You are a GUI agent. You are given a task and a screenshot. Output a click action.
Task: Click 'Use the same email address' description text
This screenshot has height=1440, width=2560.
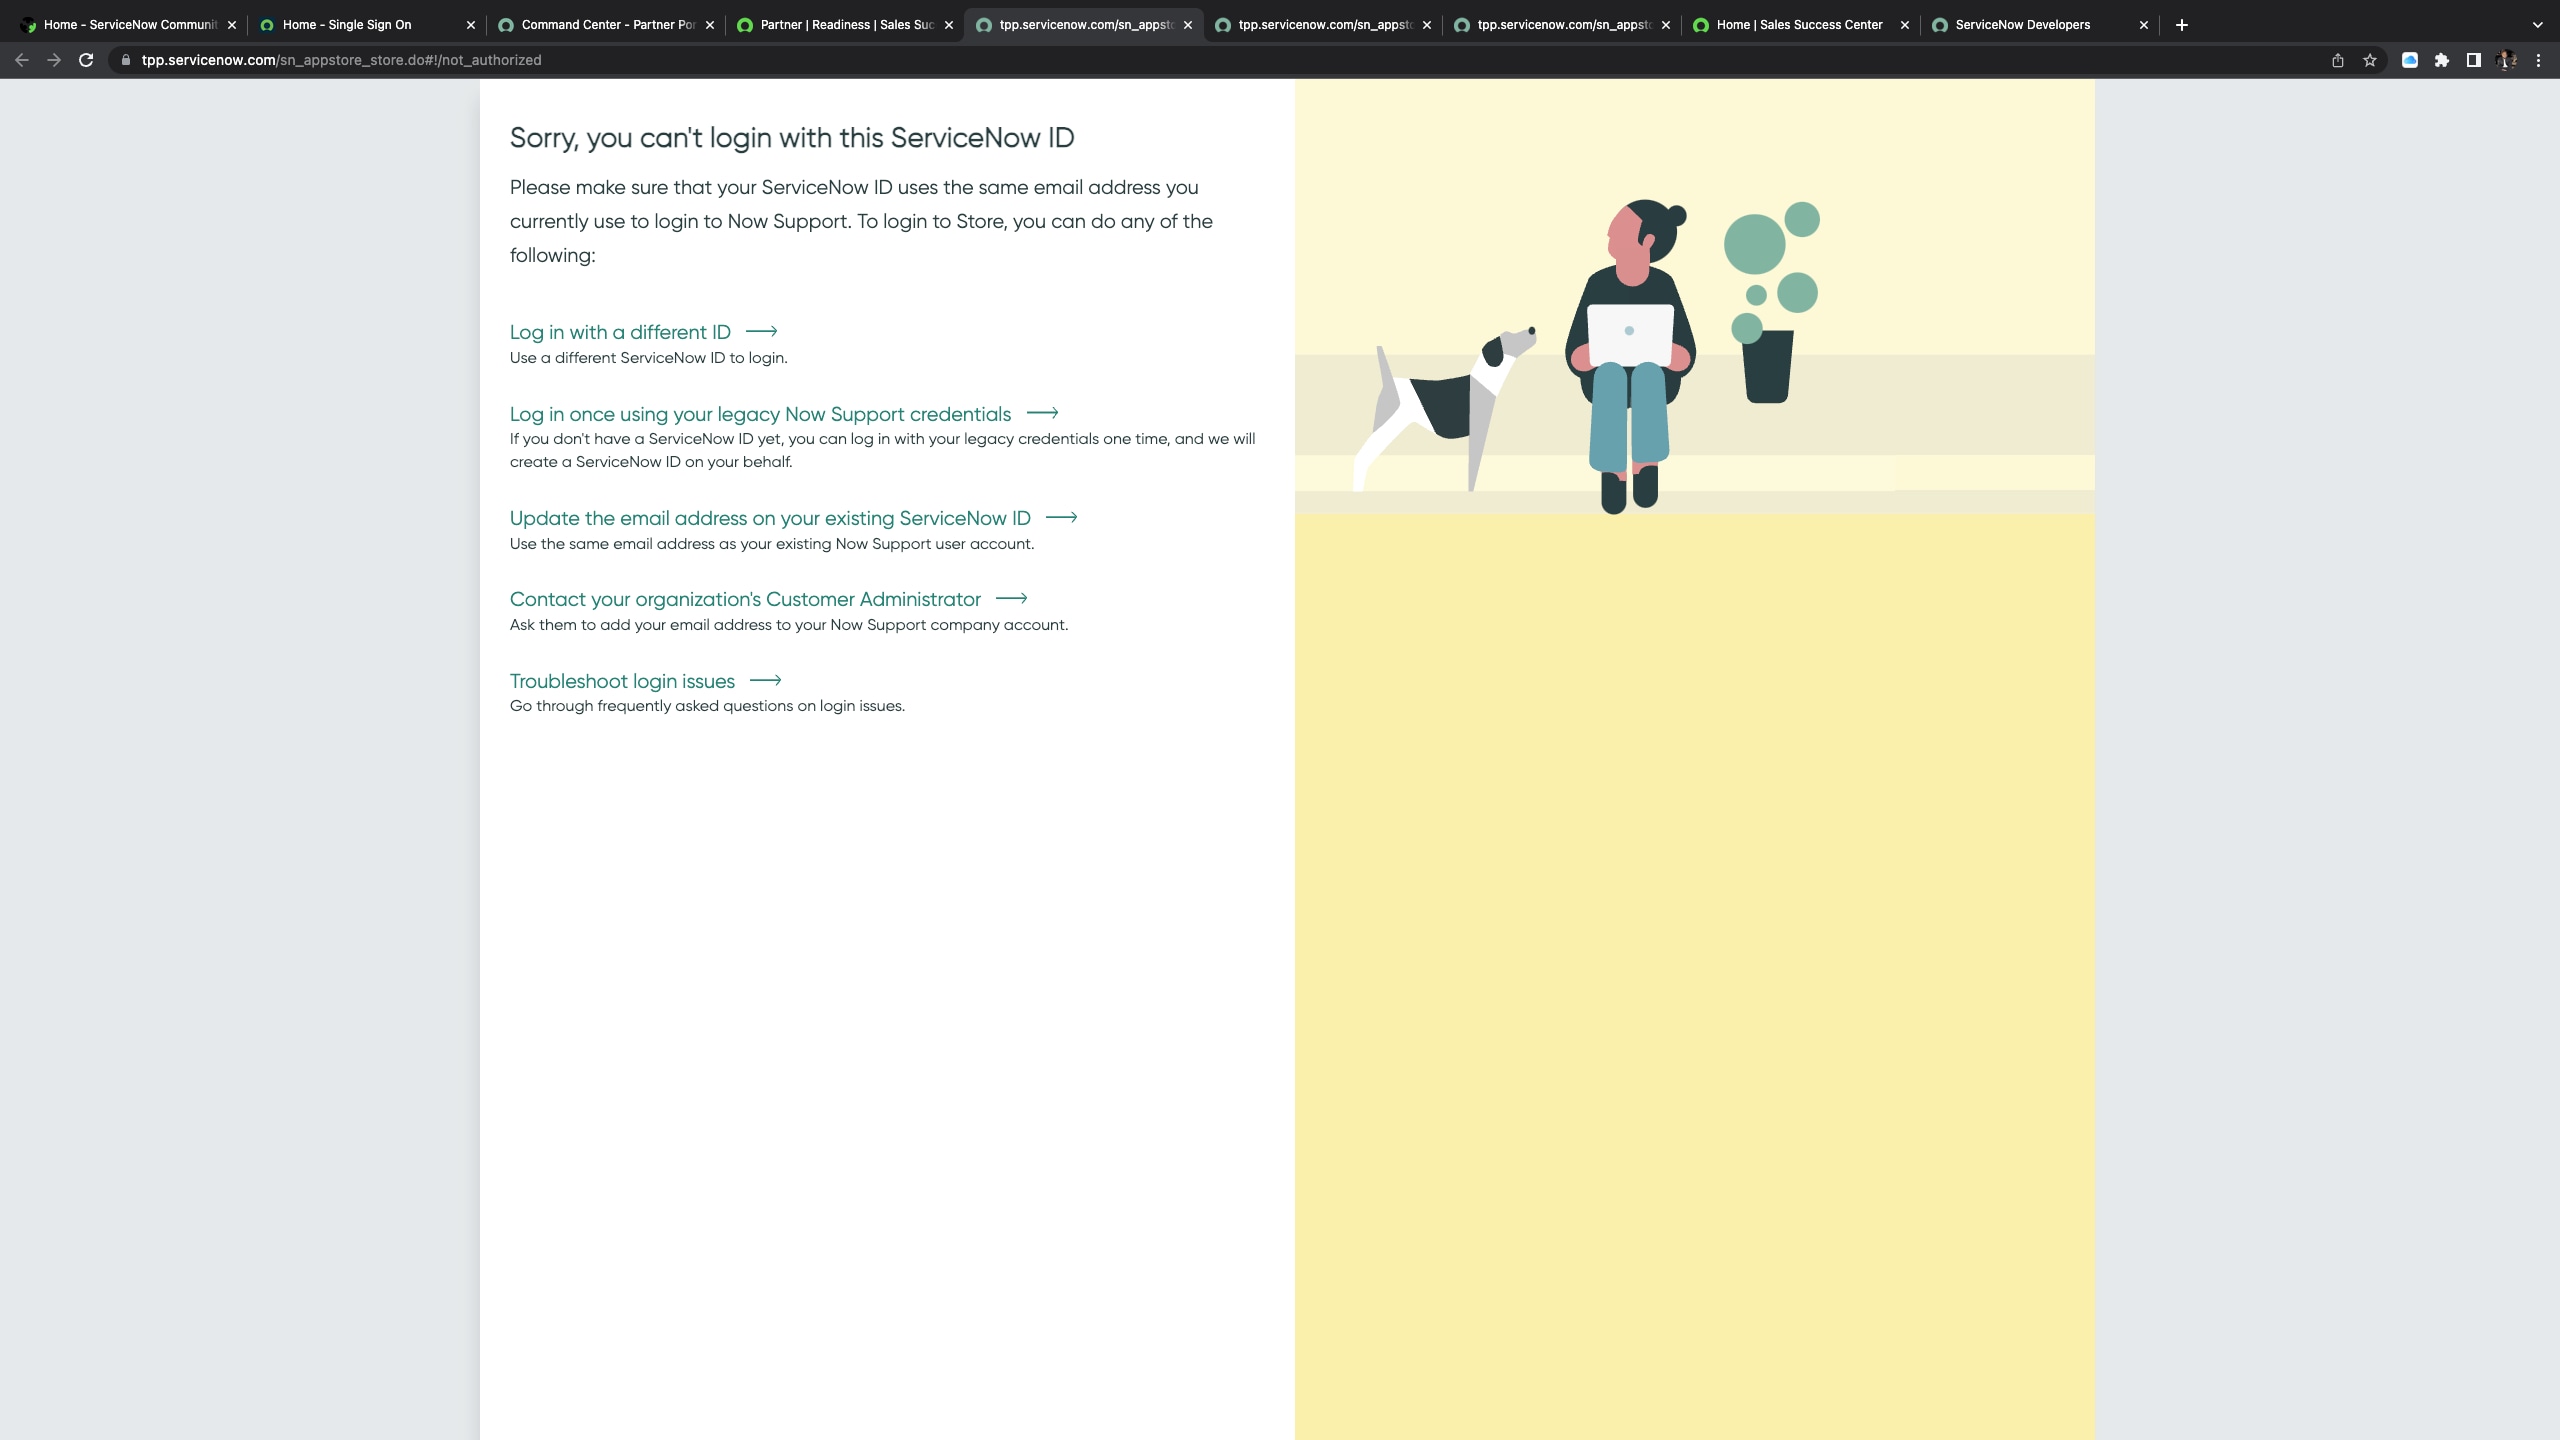coord(772,544)
